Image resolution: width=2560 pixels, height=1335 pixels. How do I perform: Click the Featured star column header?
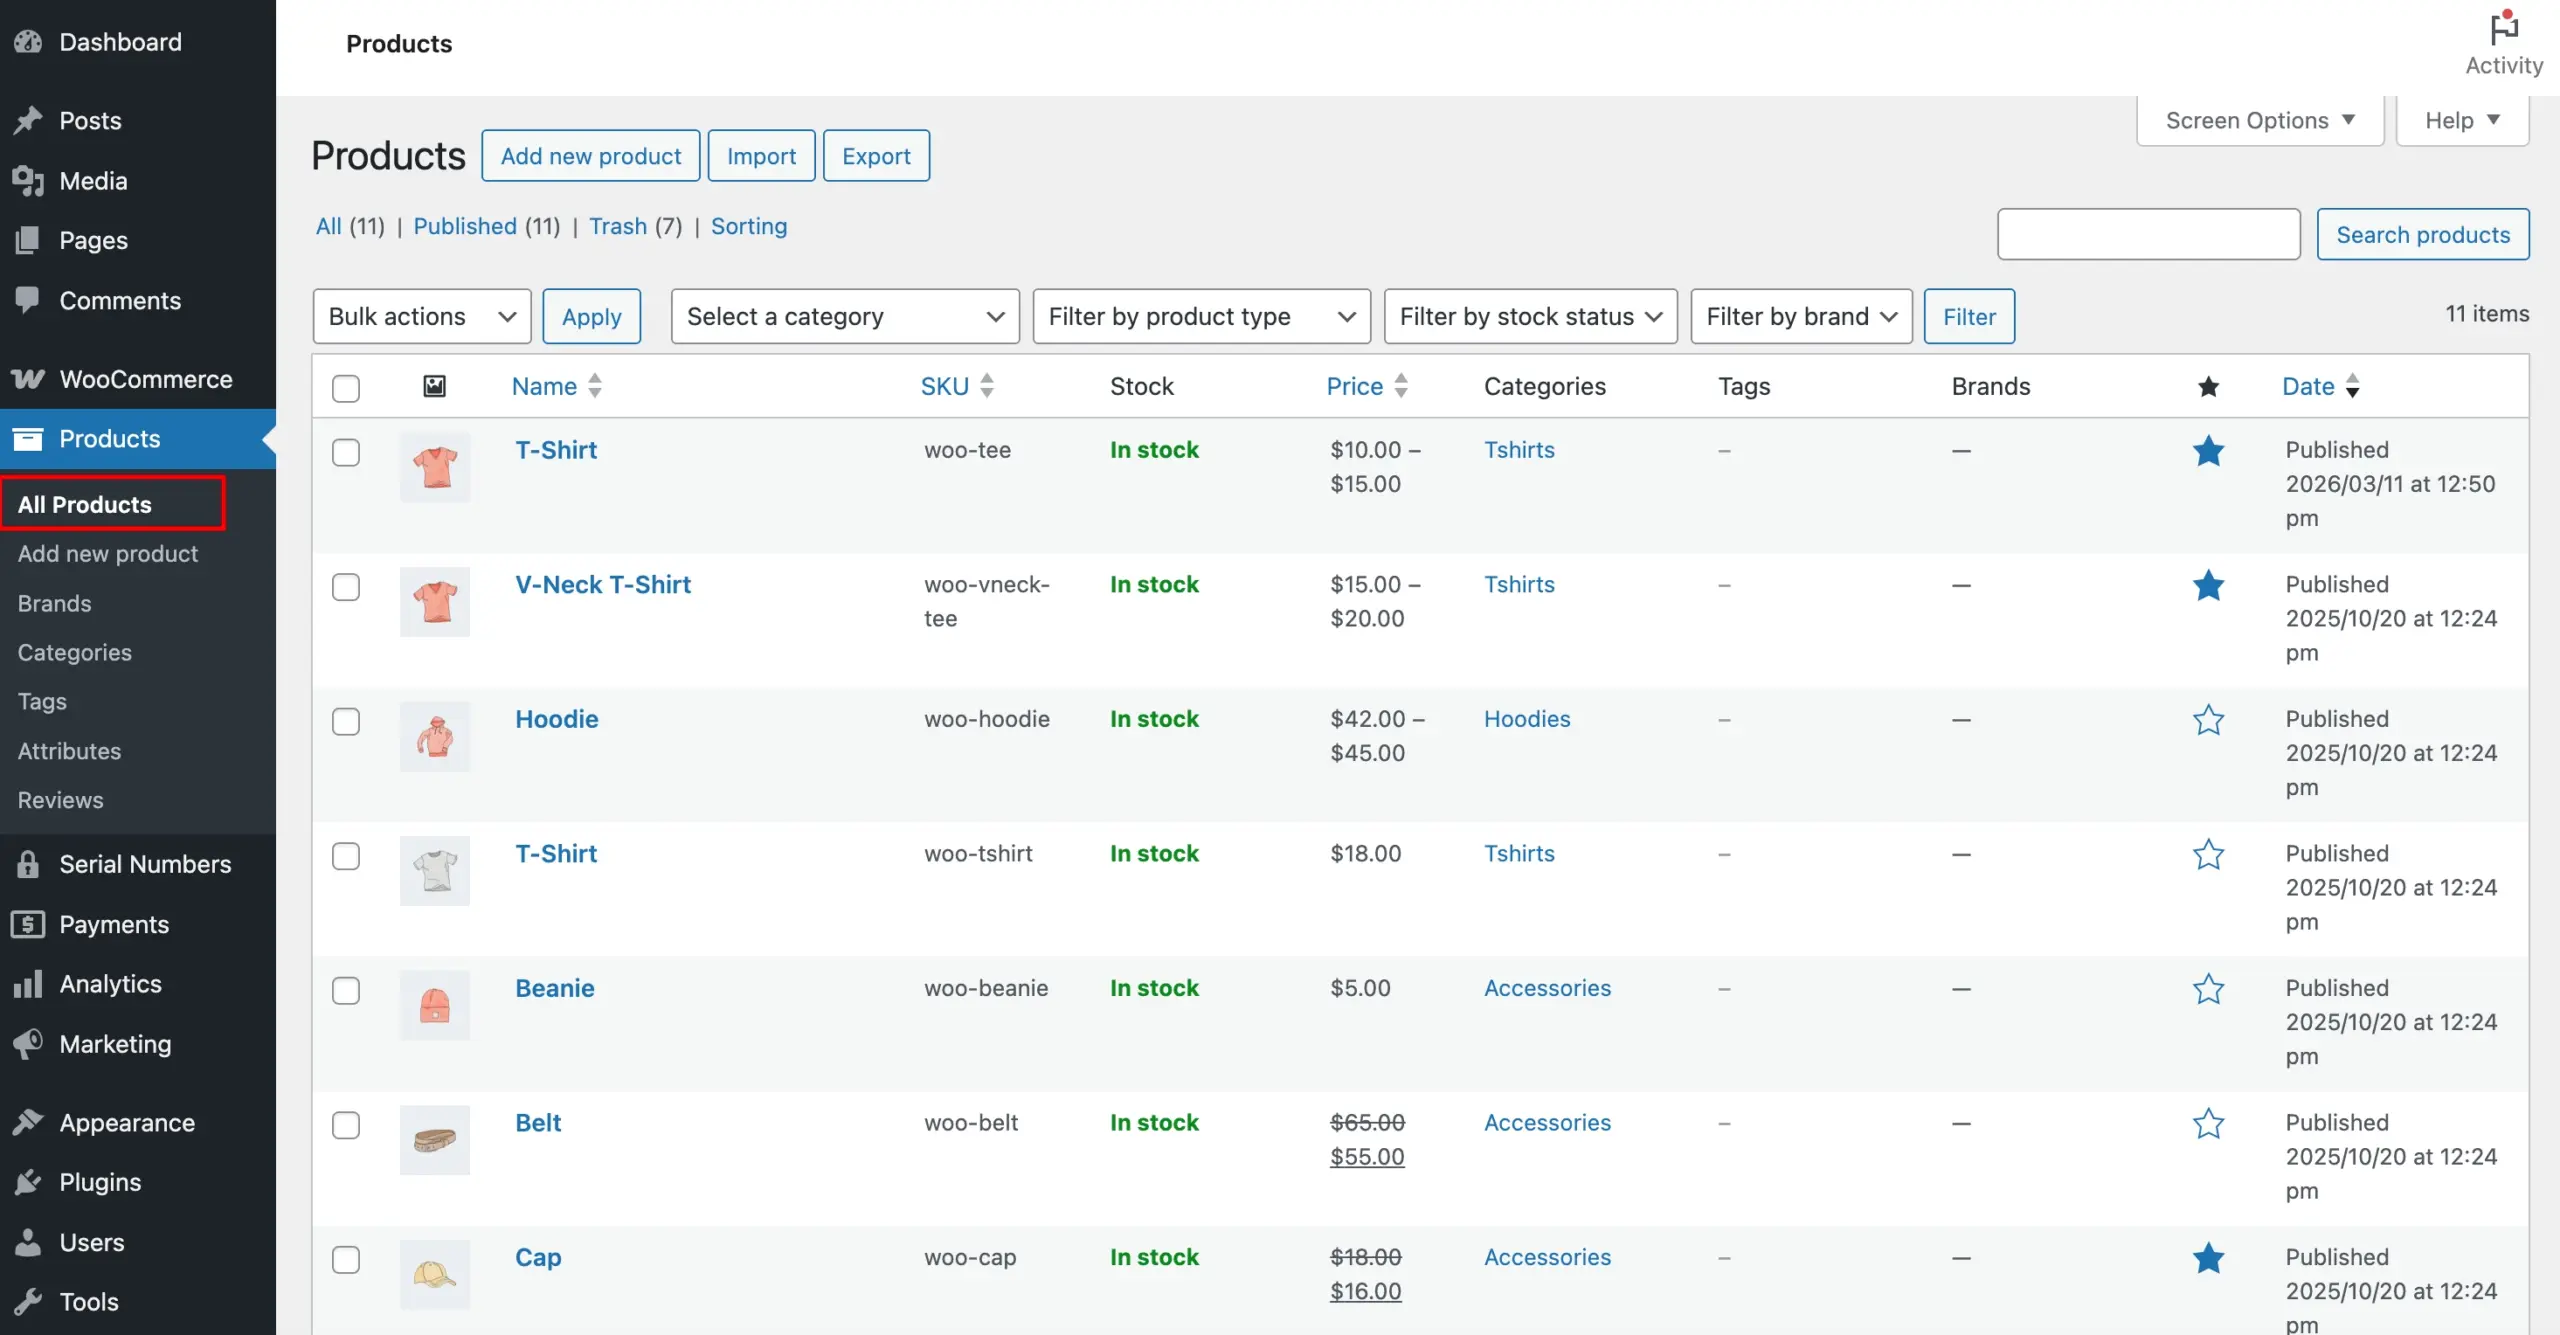click(x=2209, y=387)
